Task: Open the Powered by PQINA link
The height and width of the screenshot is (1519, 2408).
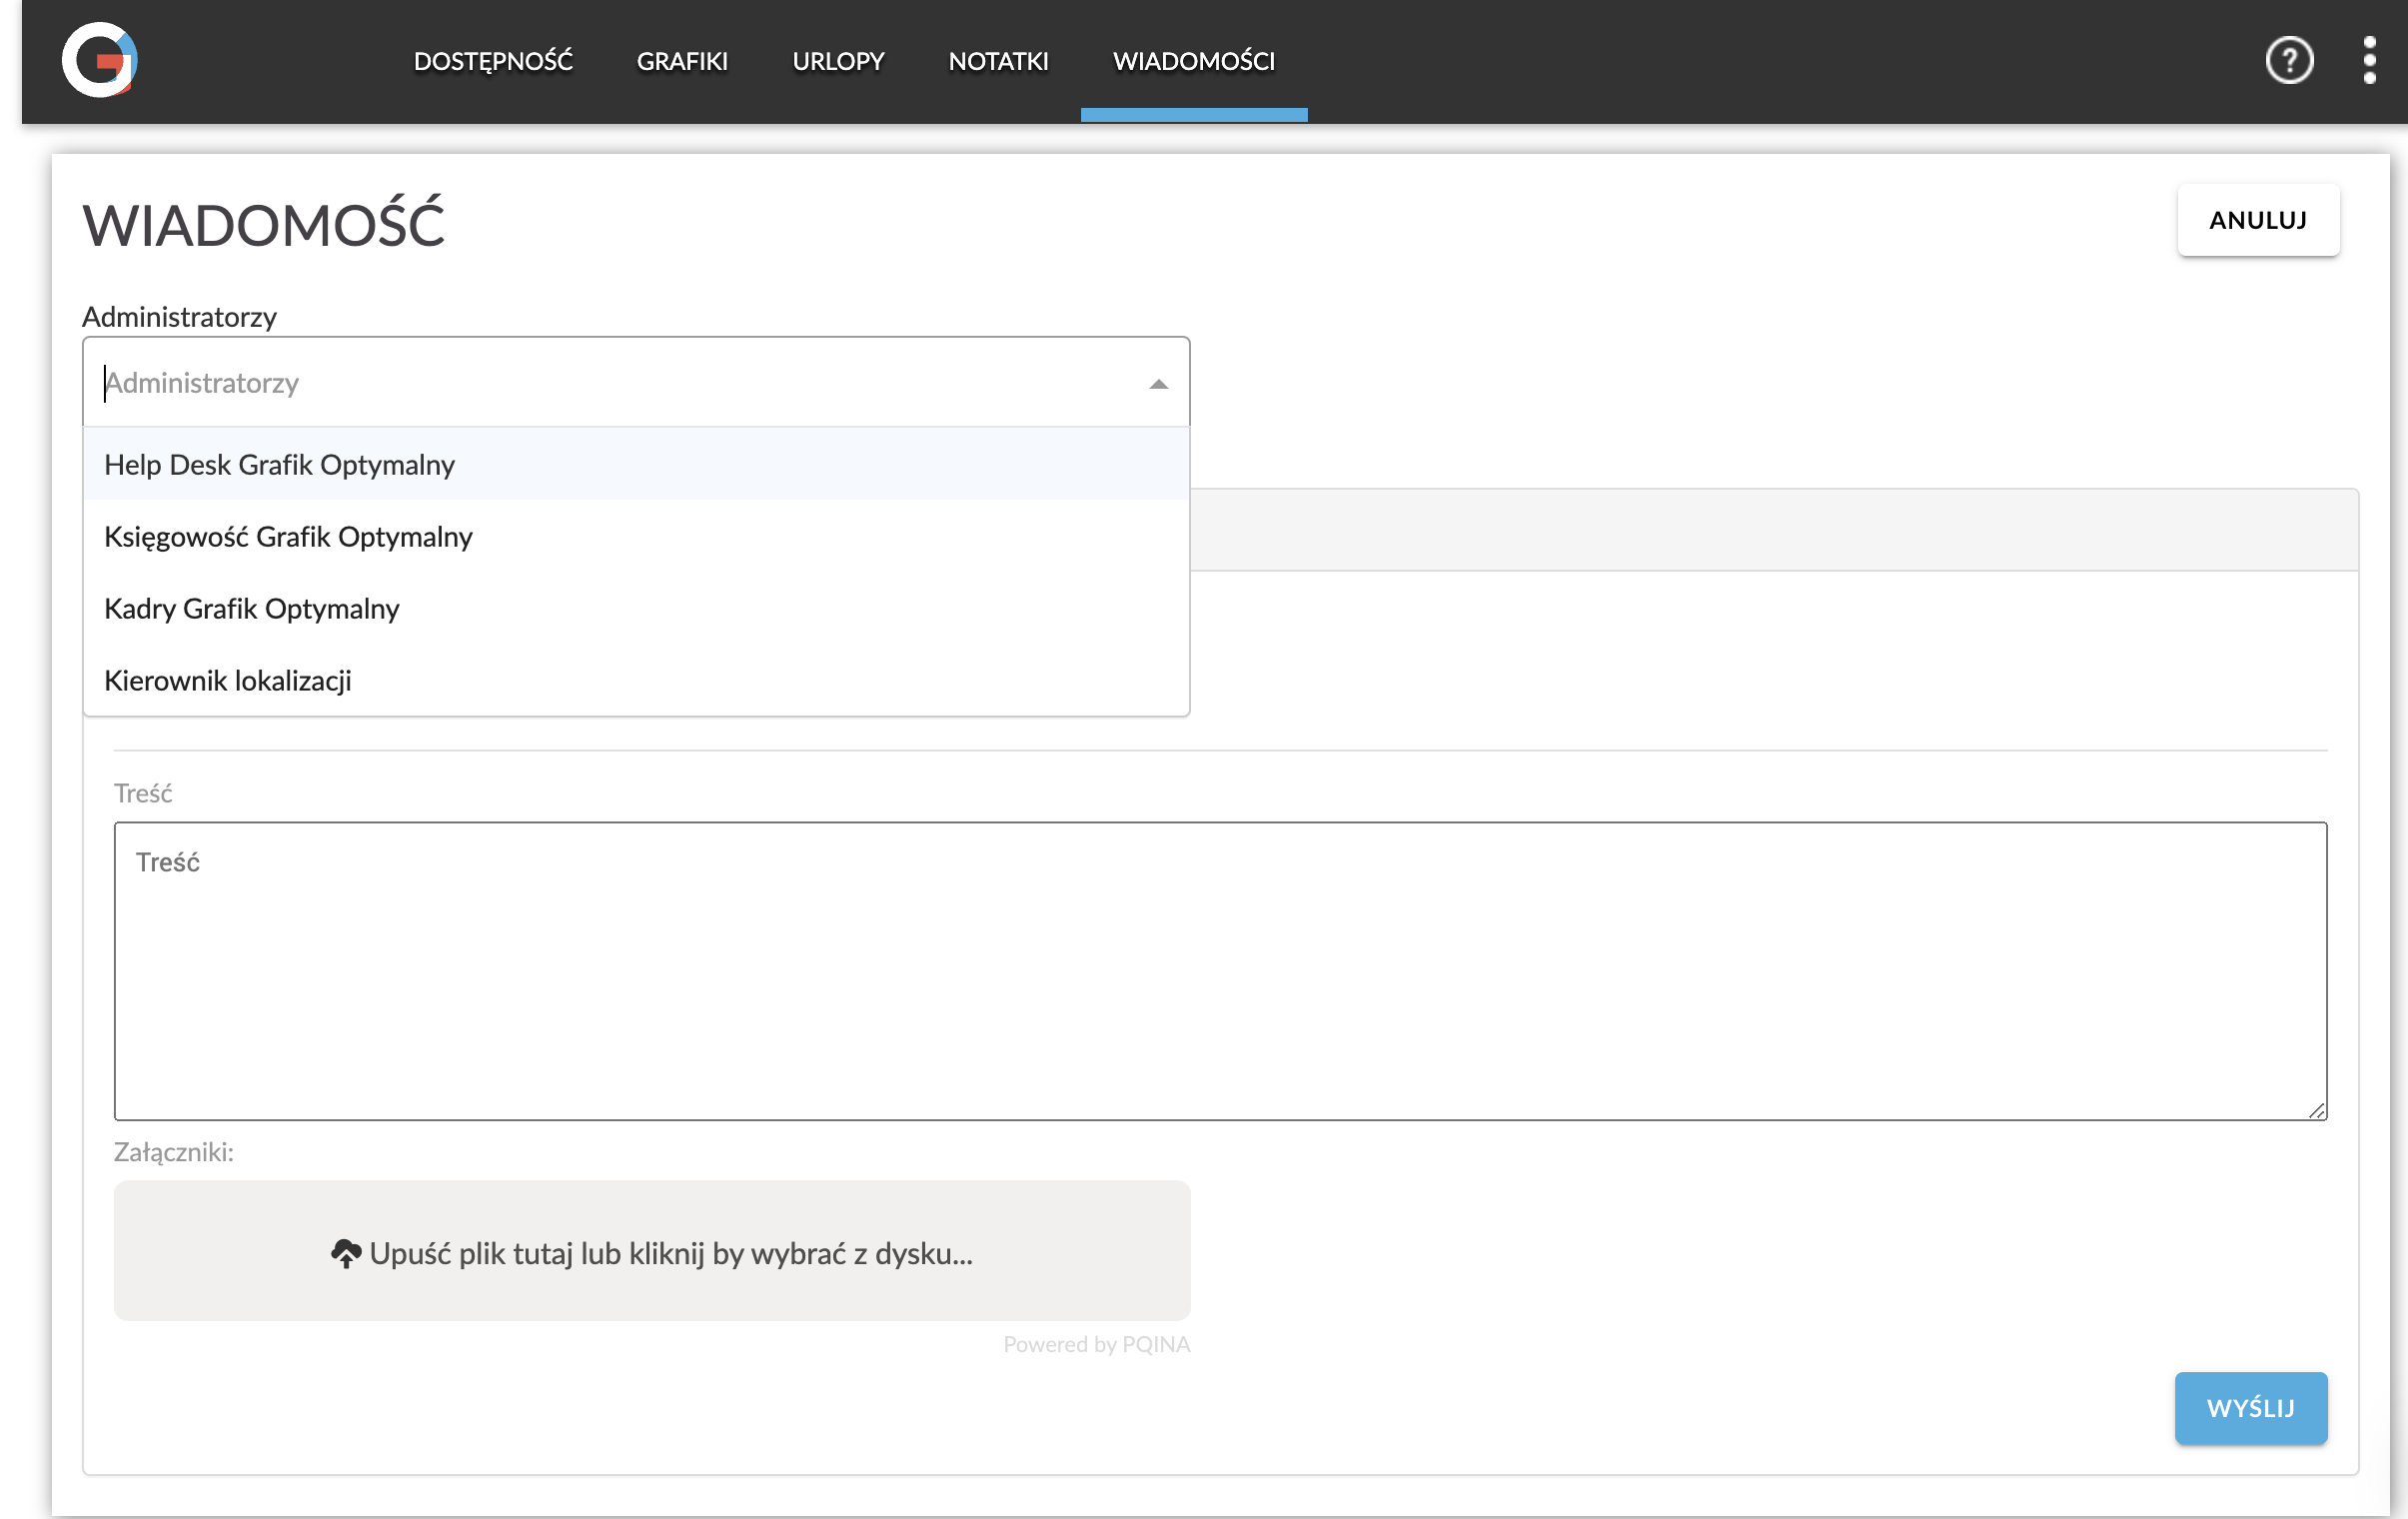Action: [1096, 1344]
